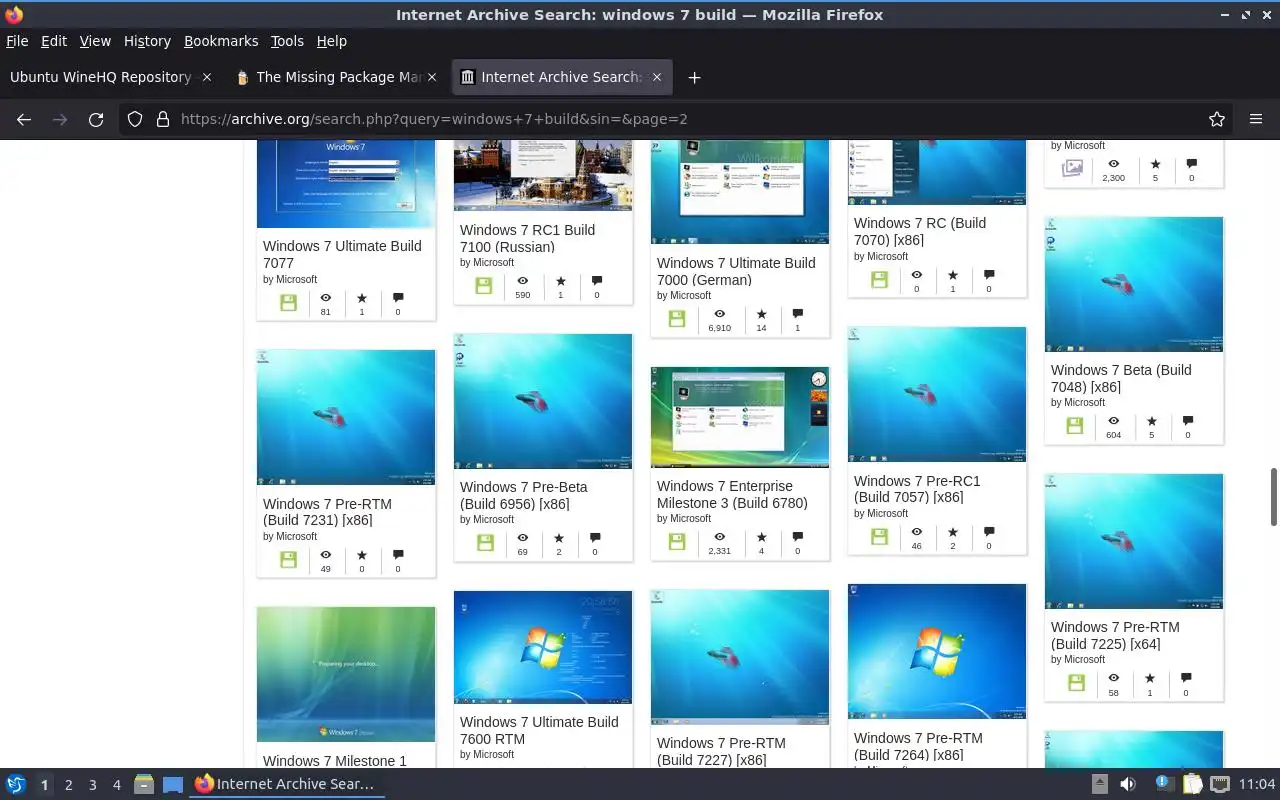Open the Bookmarks menu
The image size is (1280, 800).
pos(221,41)
